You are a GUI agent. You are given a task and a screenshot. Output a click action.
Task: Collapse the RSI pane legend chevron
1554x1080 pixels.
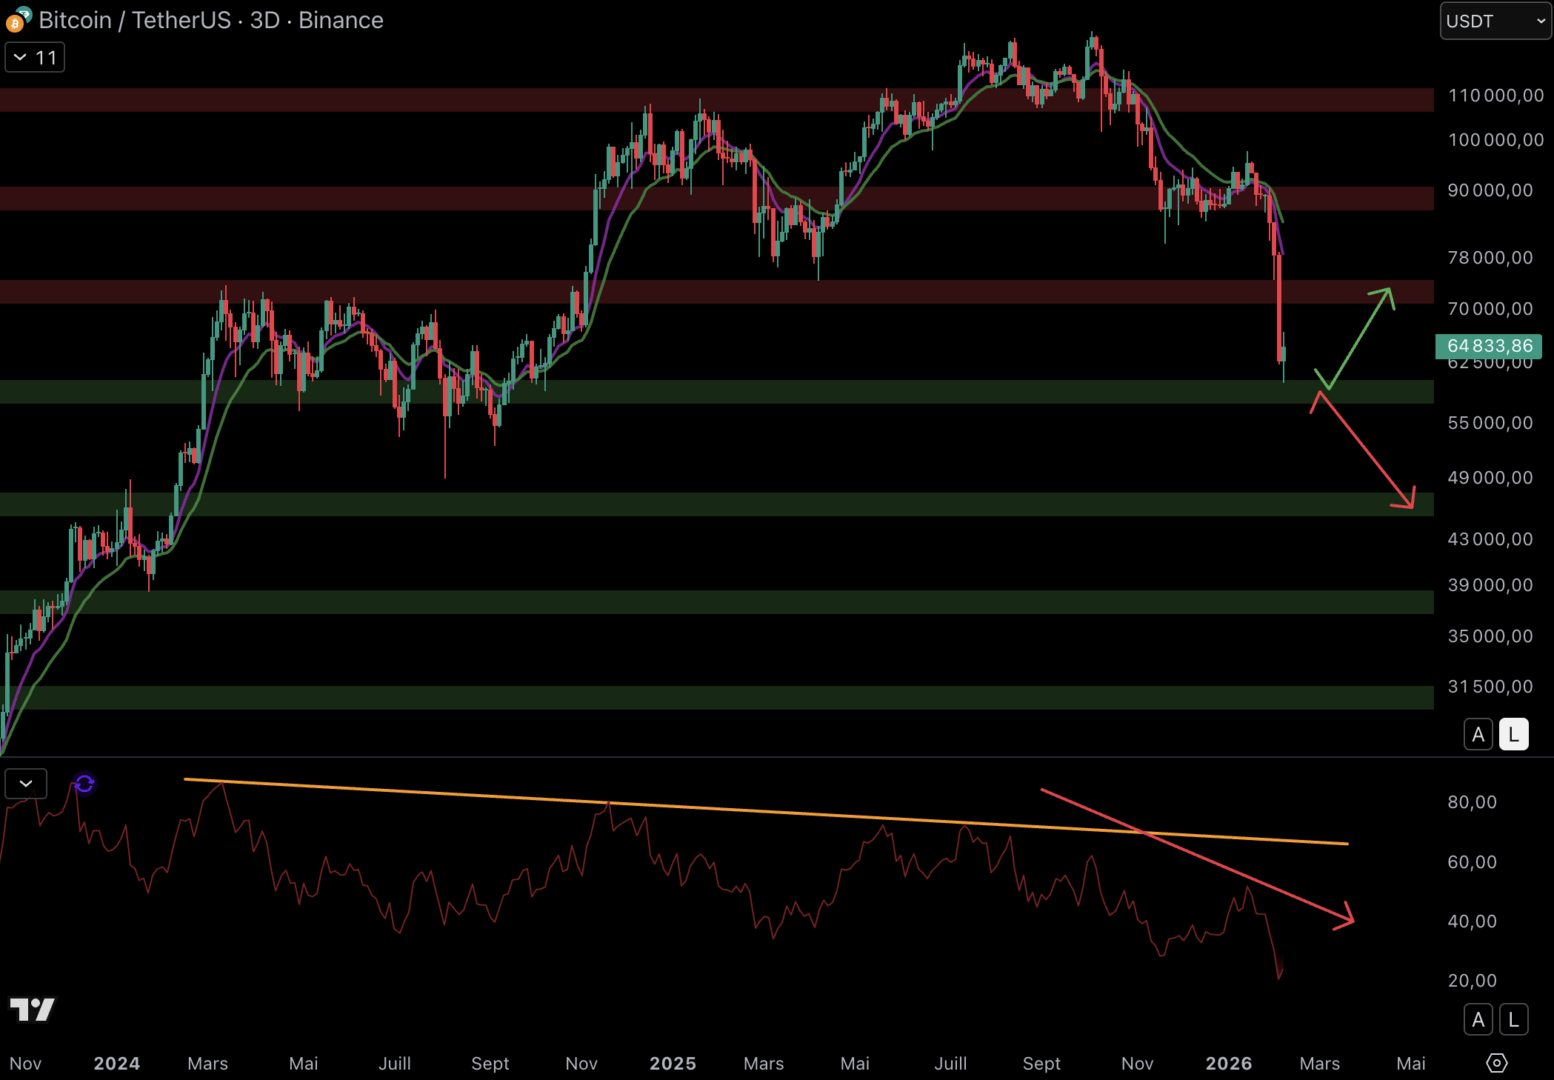[x=26, y=784]
